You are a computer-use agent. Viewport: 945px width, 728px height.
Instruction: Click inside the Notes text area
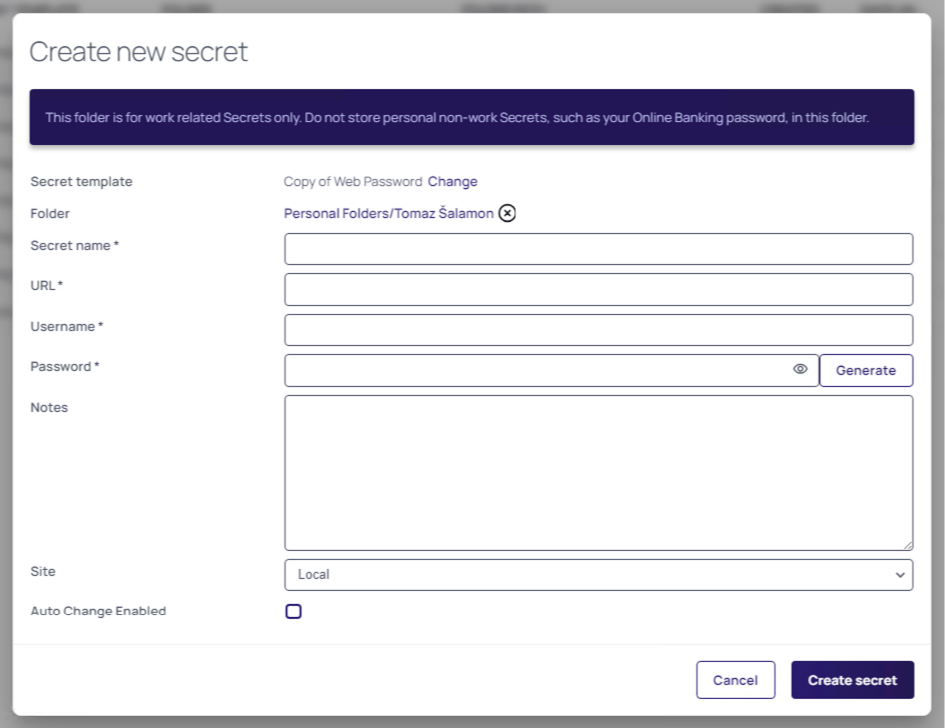point(598,470)
